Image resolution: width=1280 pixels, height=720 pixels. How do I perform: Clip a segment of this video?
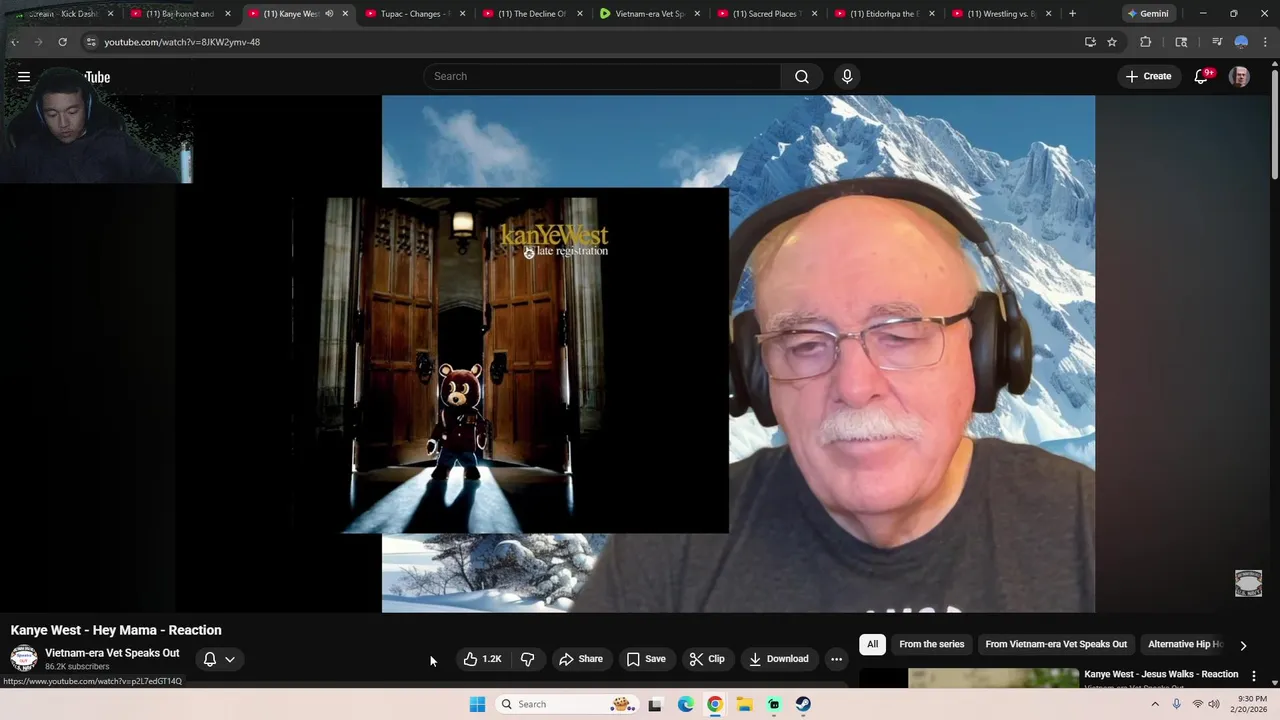click(x=707, y=659)
